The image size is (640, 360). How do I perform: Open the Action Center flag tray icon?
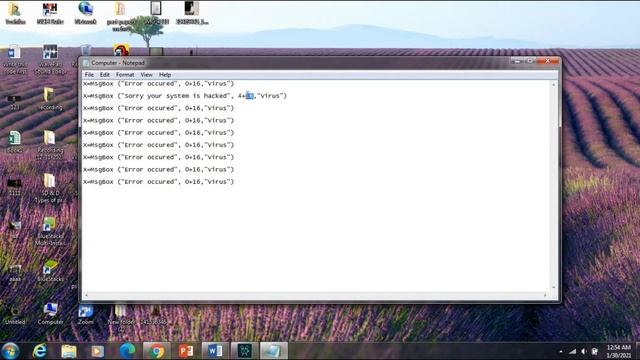pos(595,351)
